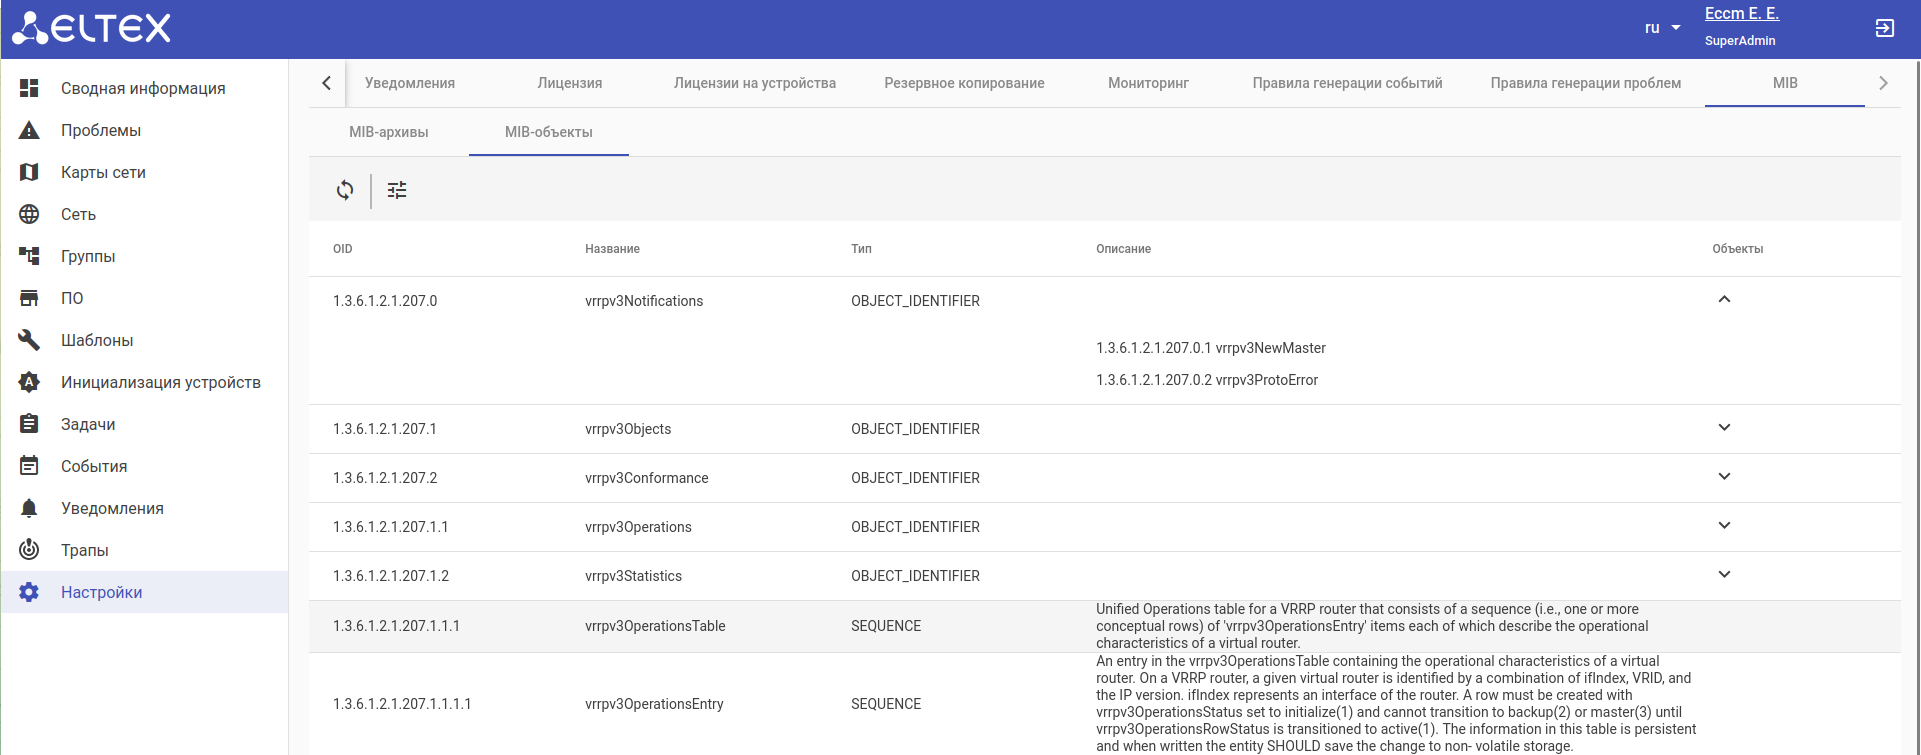Switch to the Мониторинг tab
Screen dimensions: 1921x755
(1148, 83)
